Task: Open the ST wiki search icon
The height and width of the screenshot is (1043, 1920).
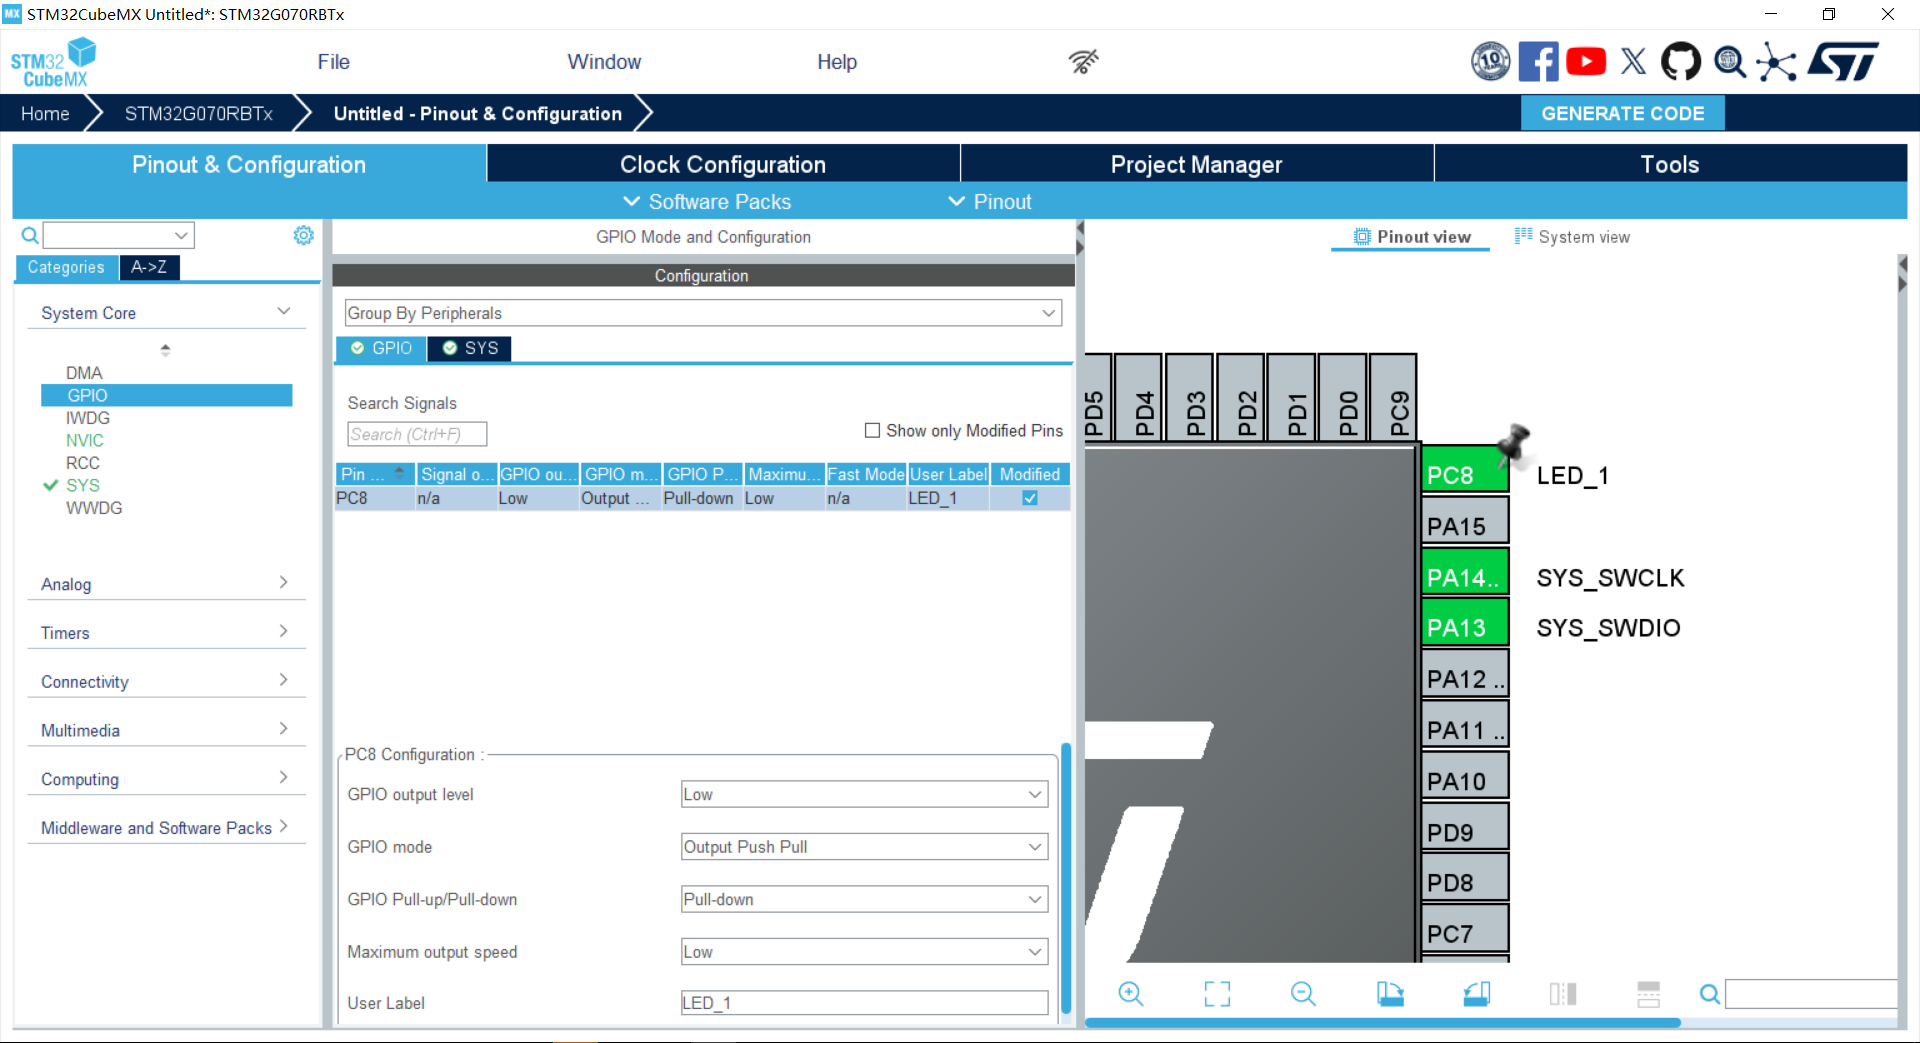Action: click(1729, 62)
